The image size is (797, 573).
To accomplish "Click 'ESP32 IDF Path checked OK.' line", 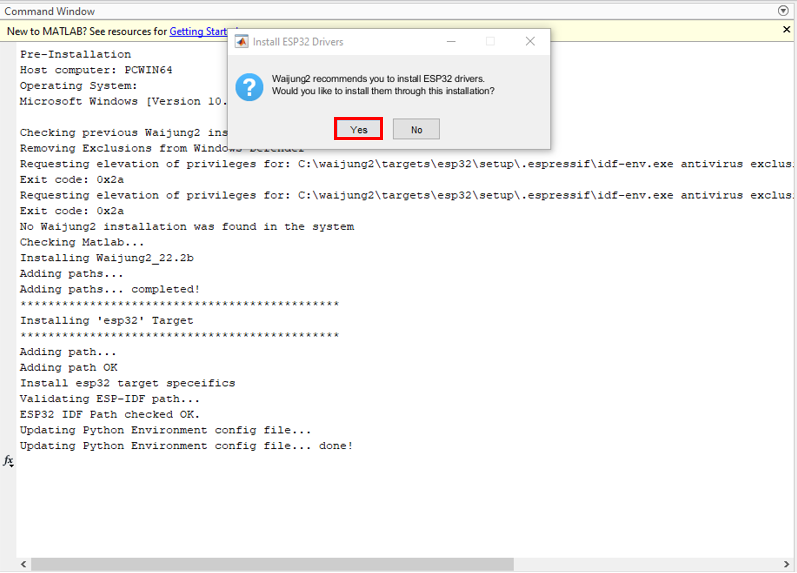I will (110, 414).
